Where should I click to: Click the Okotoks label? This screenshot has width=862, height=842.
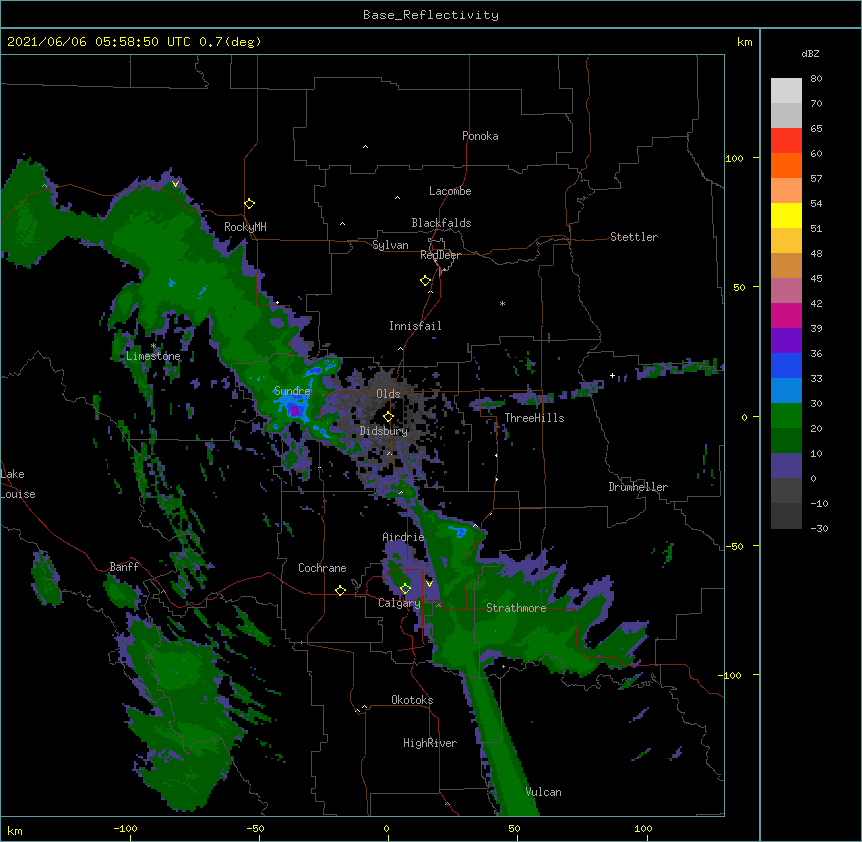(412, 700)
